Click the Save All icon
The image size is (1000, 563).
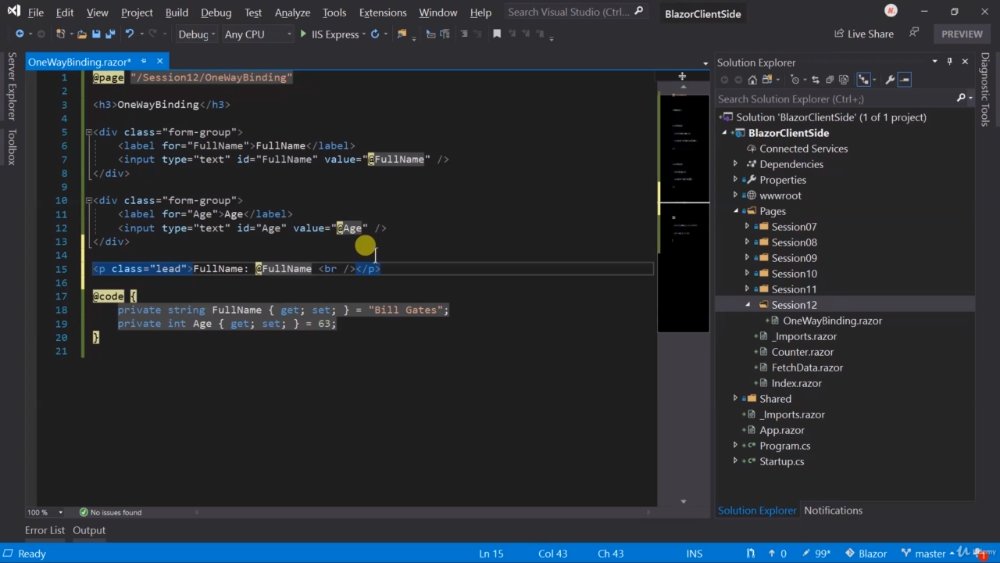click(110, 34)
